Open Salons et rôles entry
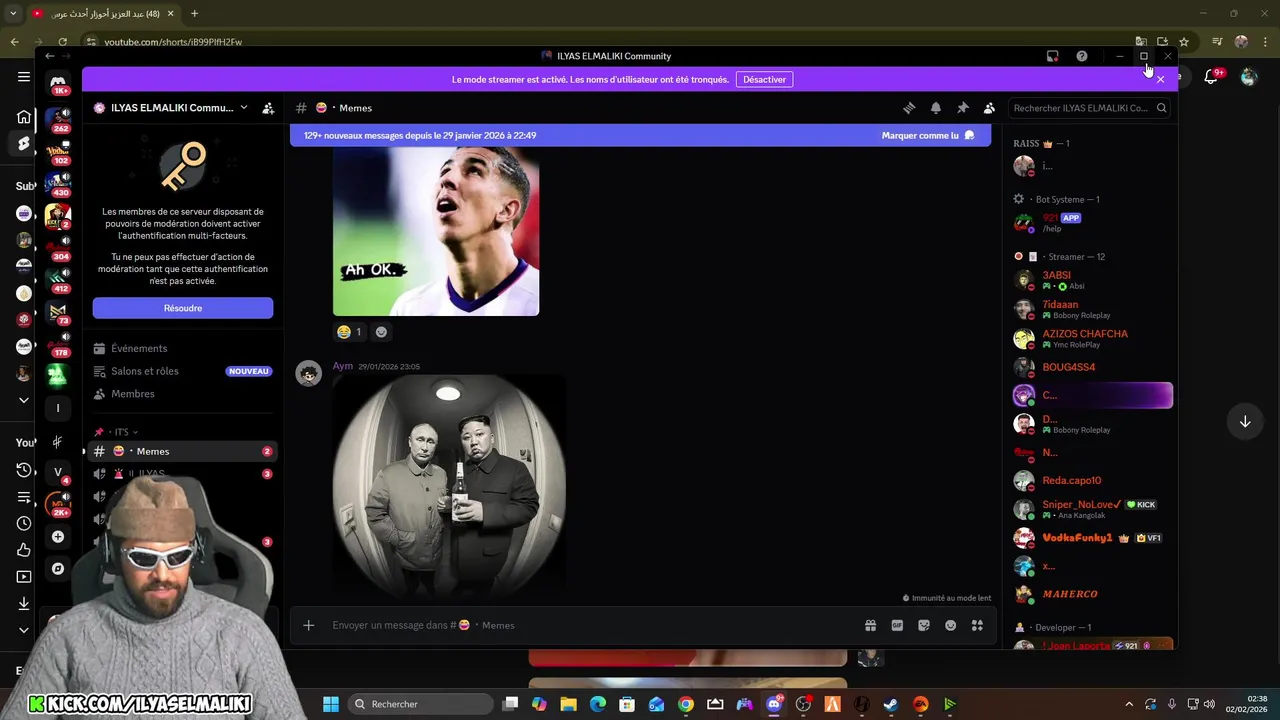Viewport: 1280px width, 720px height. 182,371
